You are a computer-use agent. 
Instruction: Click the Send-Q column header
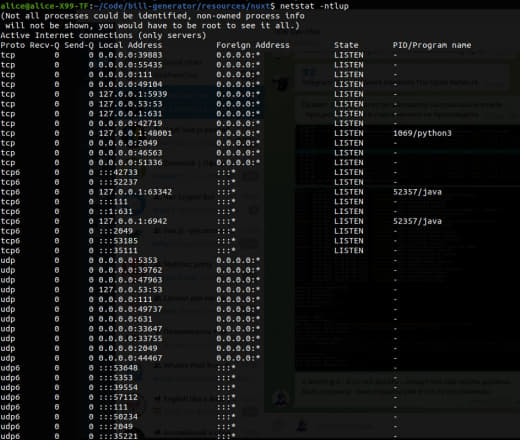79,45
